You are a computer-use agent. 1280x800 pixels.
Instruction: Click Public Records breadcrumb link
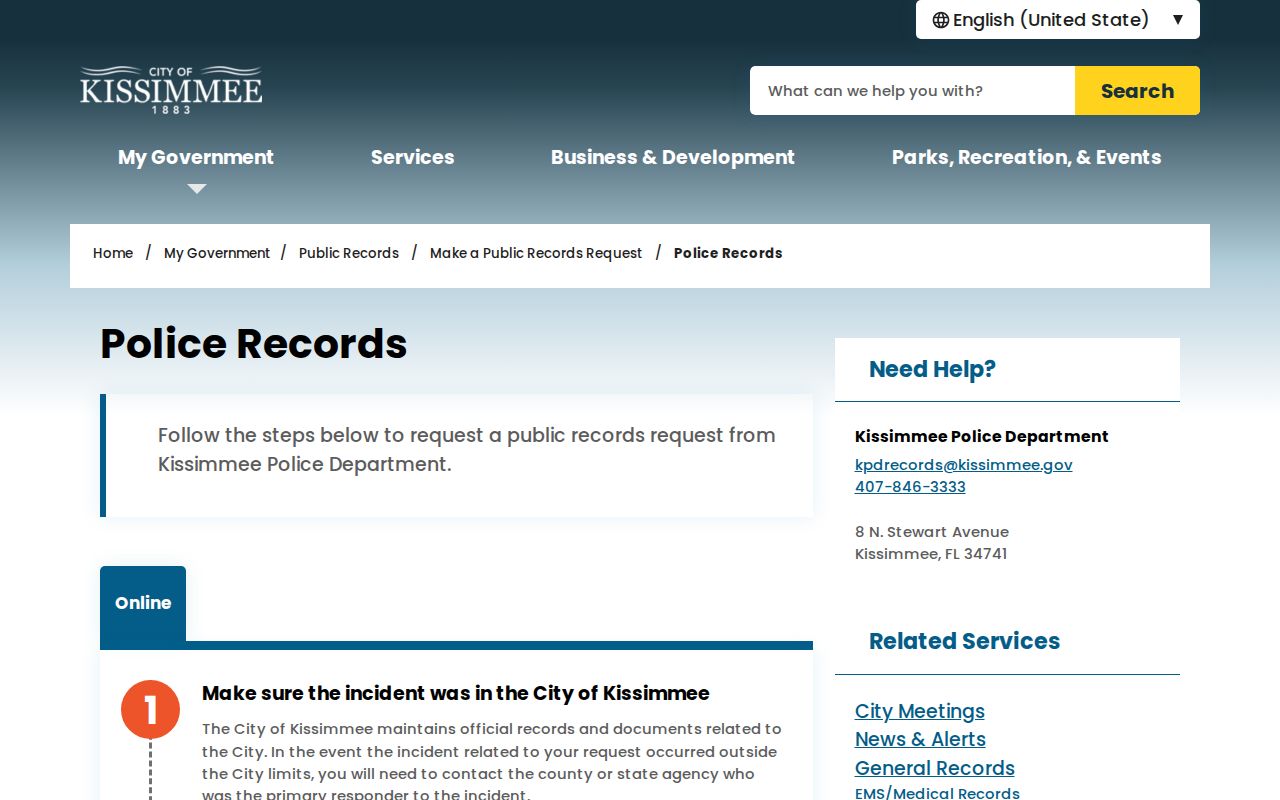tap(349, 253)
